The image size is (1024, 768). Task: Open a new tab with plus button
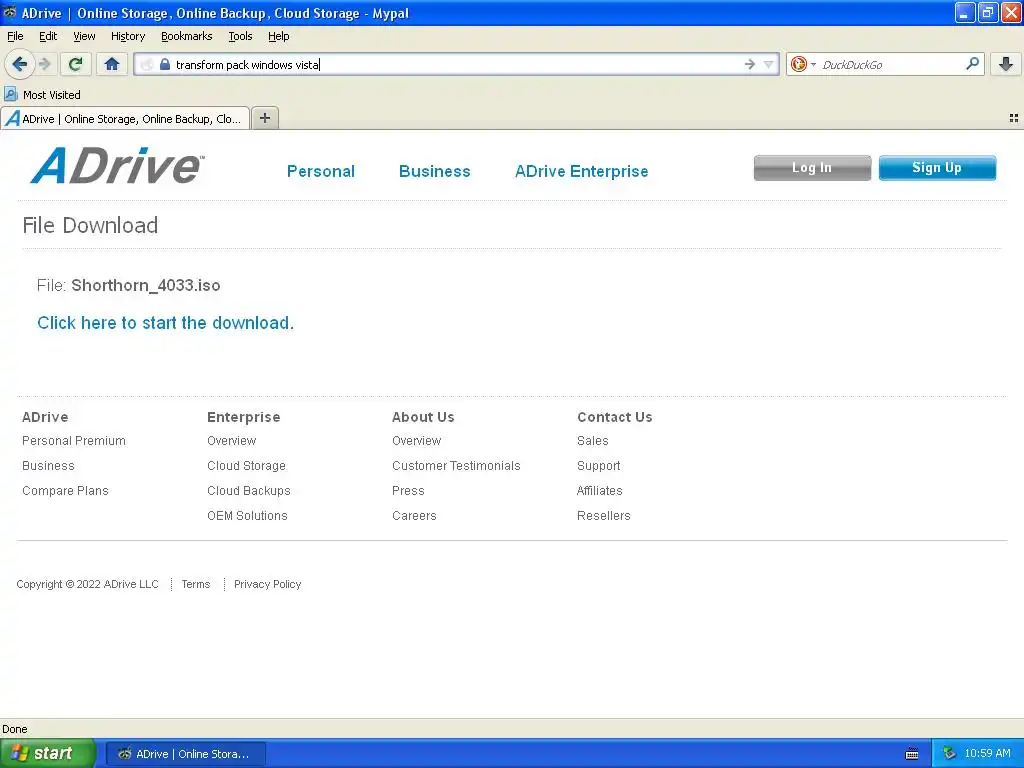point(264,118)
